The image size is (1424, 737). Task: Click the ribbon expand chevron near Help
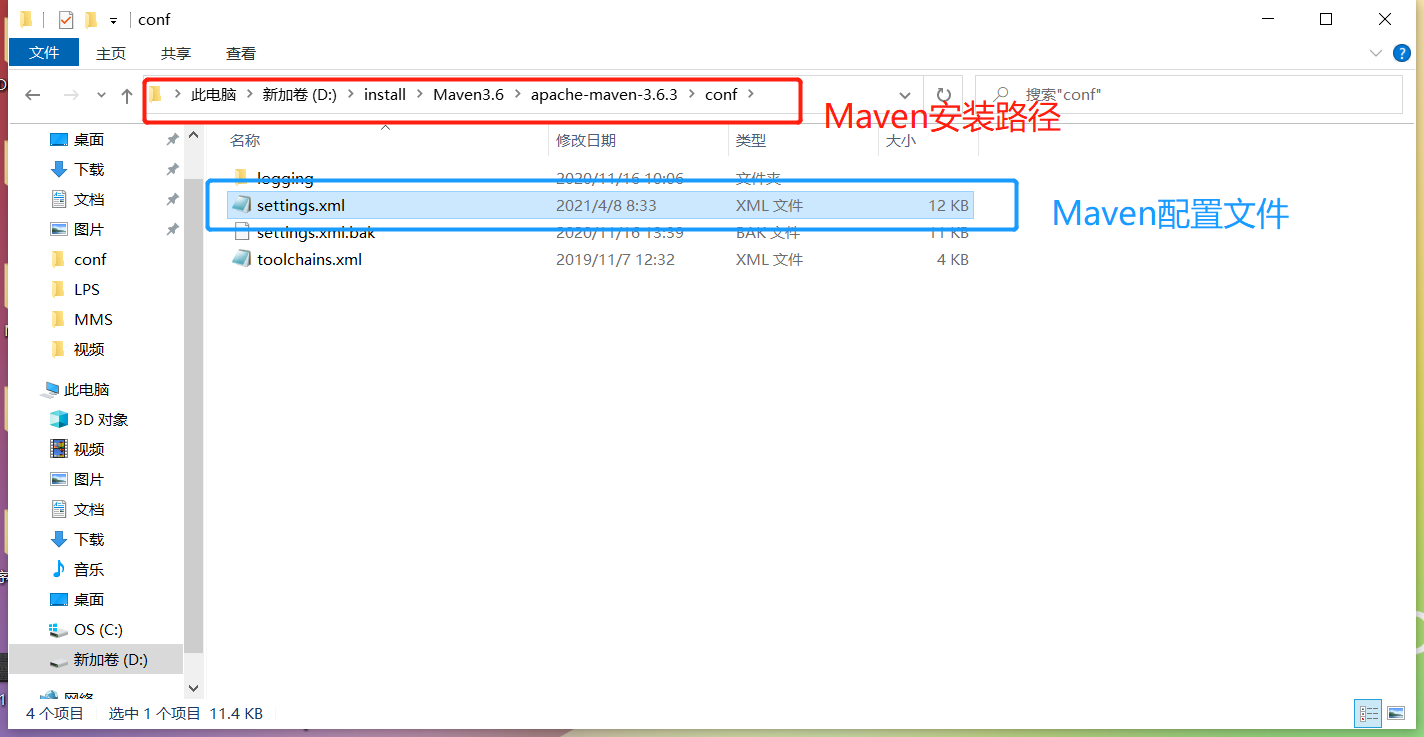1376,53
